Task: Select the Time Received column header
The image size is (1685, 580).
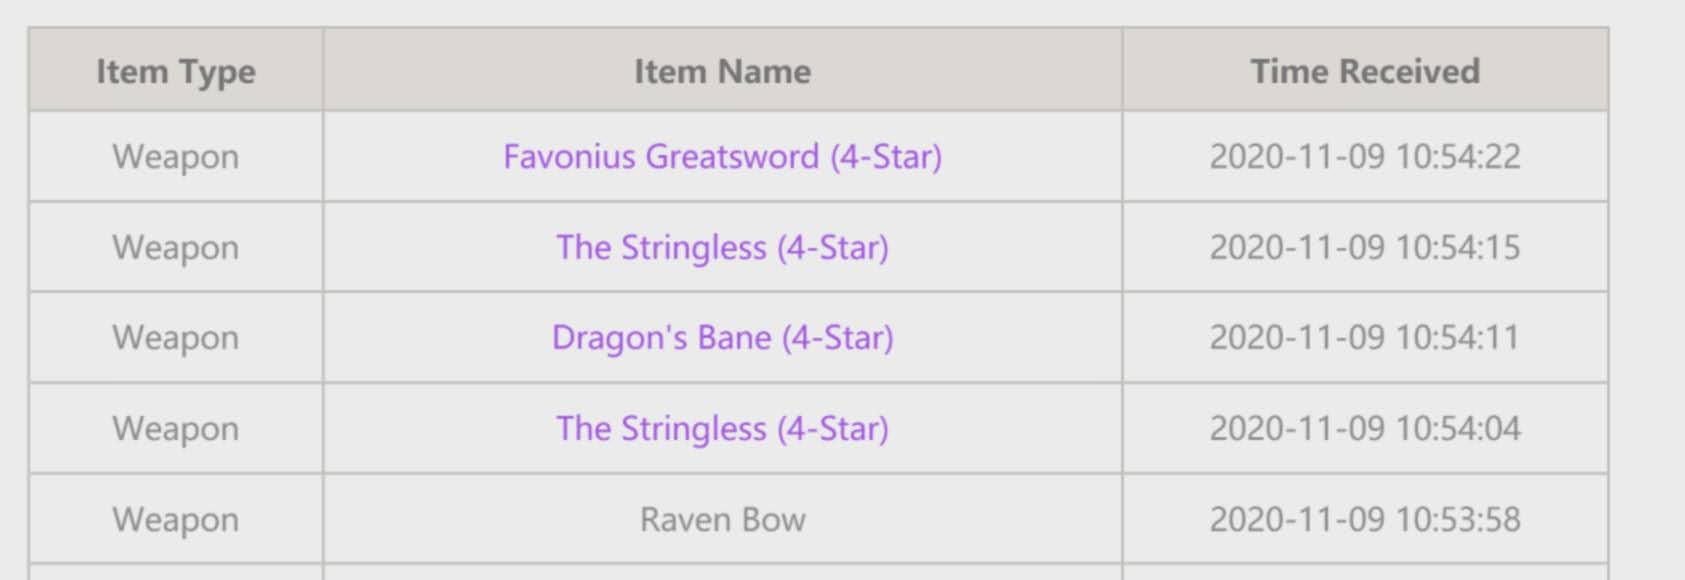Action: [x=1365, y=71]
